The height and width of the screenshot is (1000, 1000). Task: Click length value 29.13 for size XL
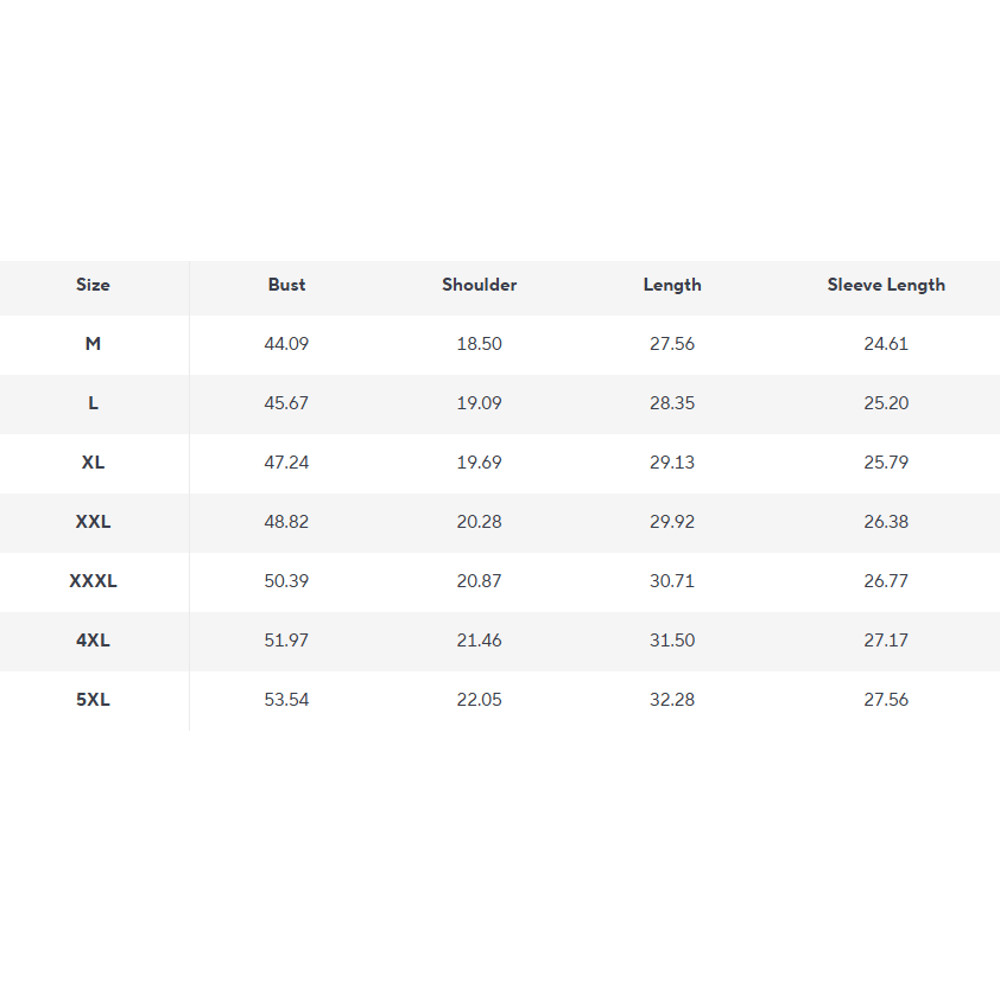[x=672, y=463]
